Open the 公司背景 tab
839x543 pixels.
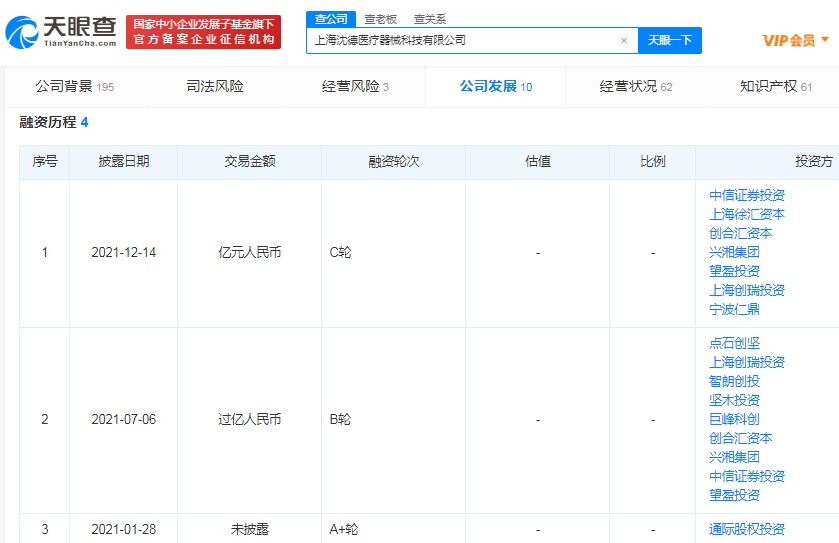click(x=74, y=87)
